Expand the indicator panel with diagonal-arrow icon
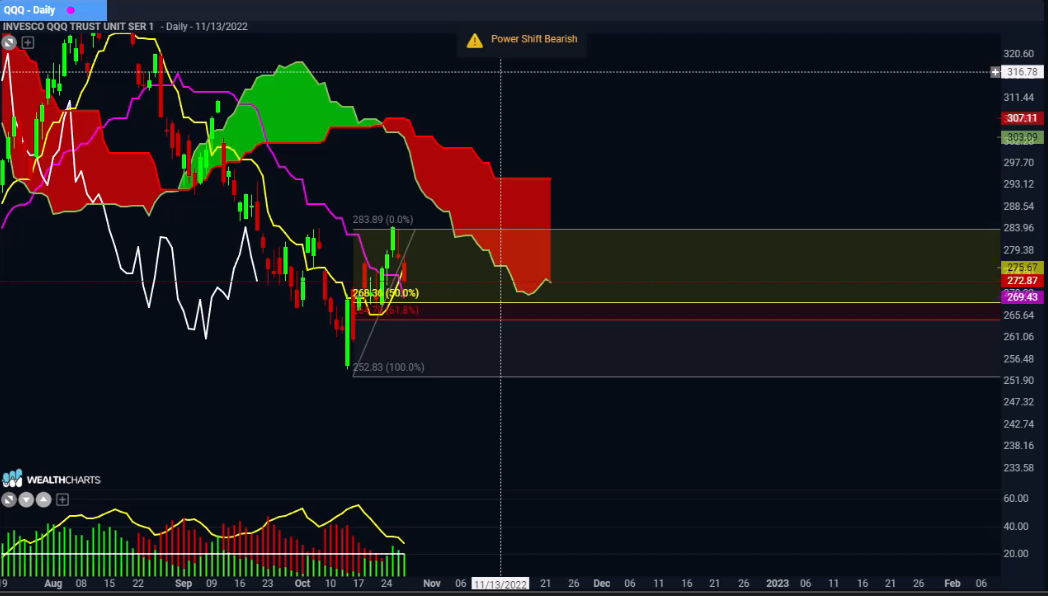Viewport: 1048px width, 596px height. (9, 499)
